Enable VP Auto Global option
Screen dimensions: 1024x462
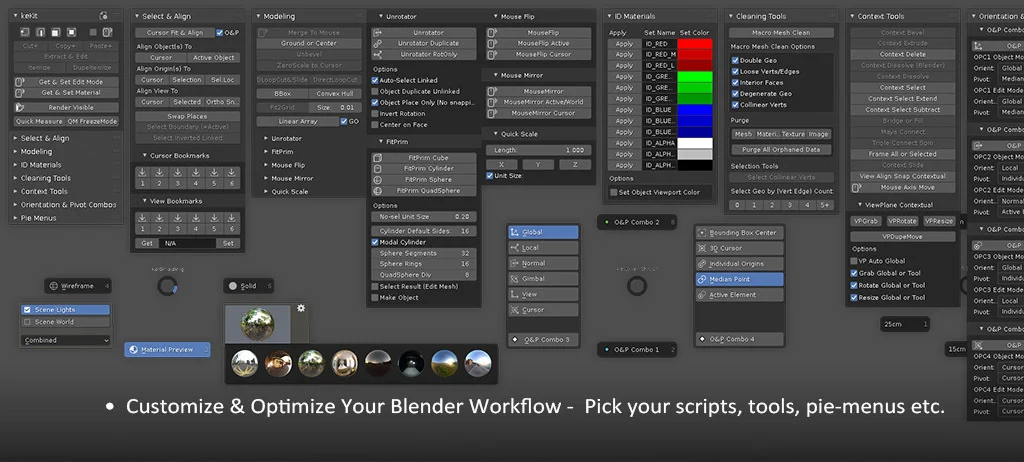click(x=854, y=261)
